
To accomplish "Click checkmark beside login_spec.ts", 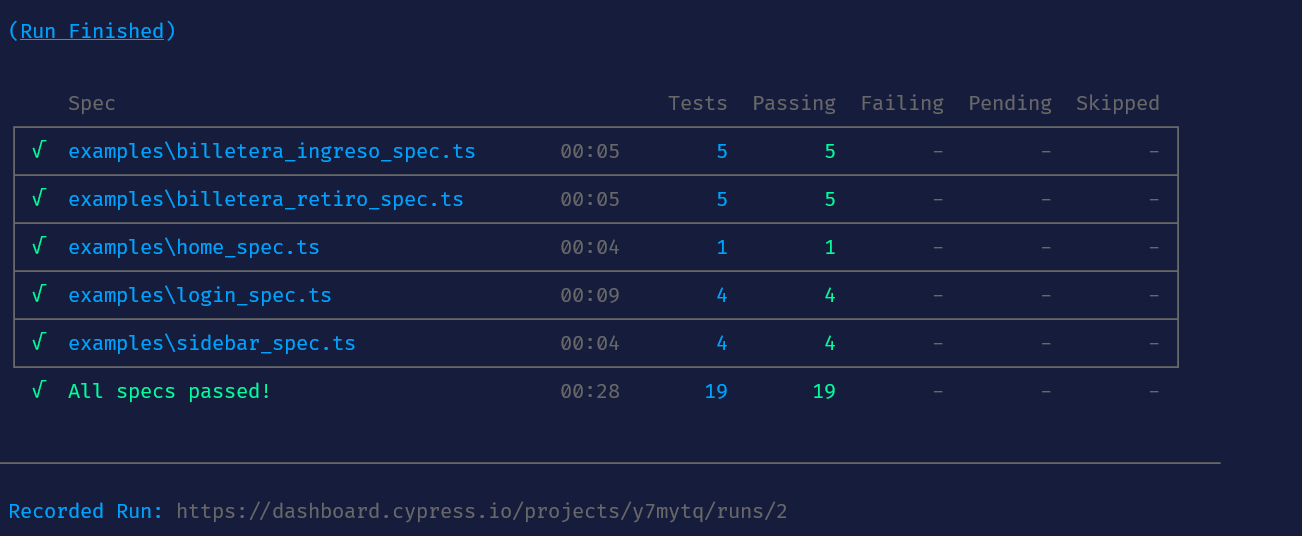I will (38, 294).
